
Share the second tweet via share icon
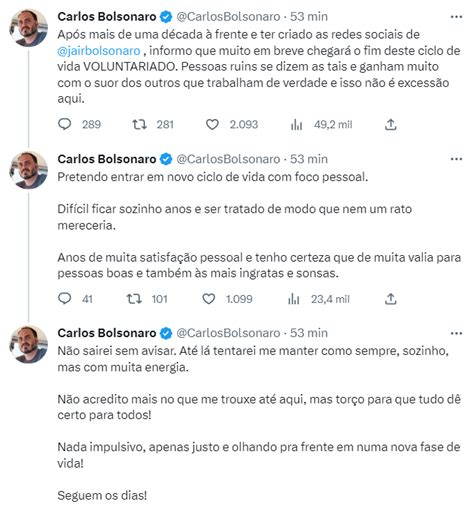pos(391,299)
